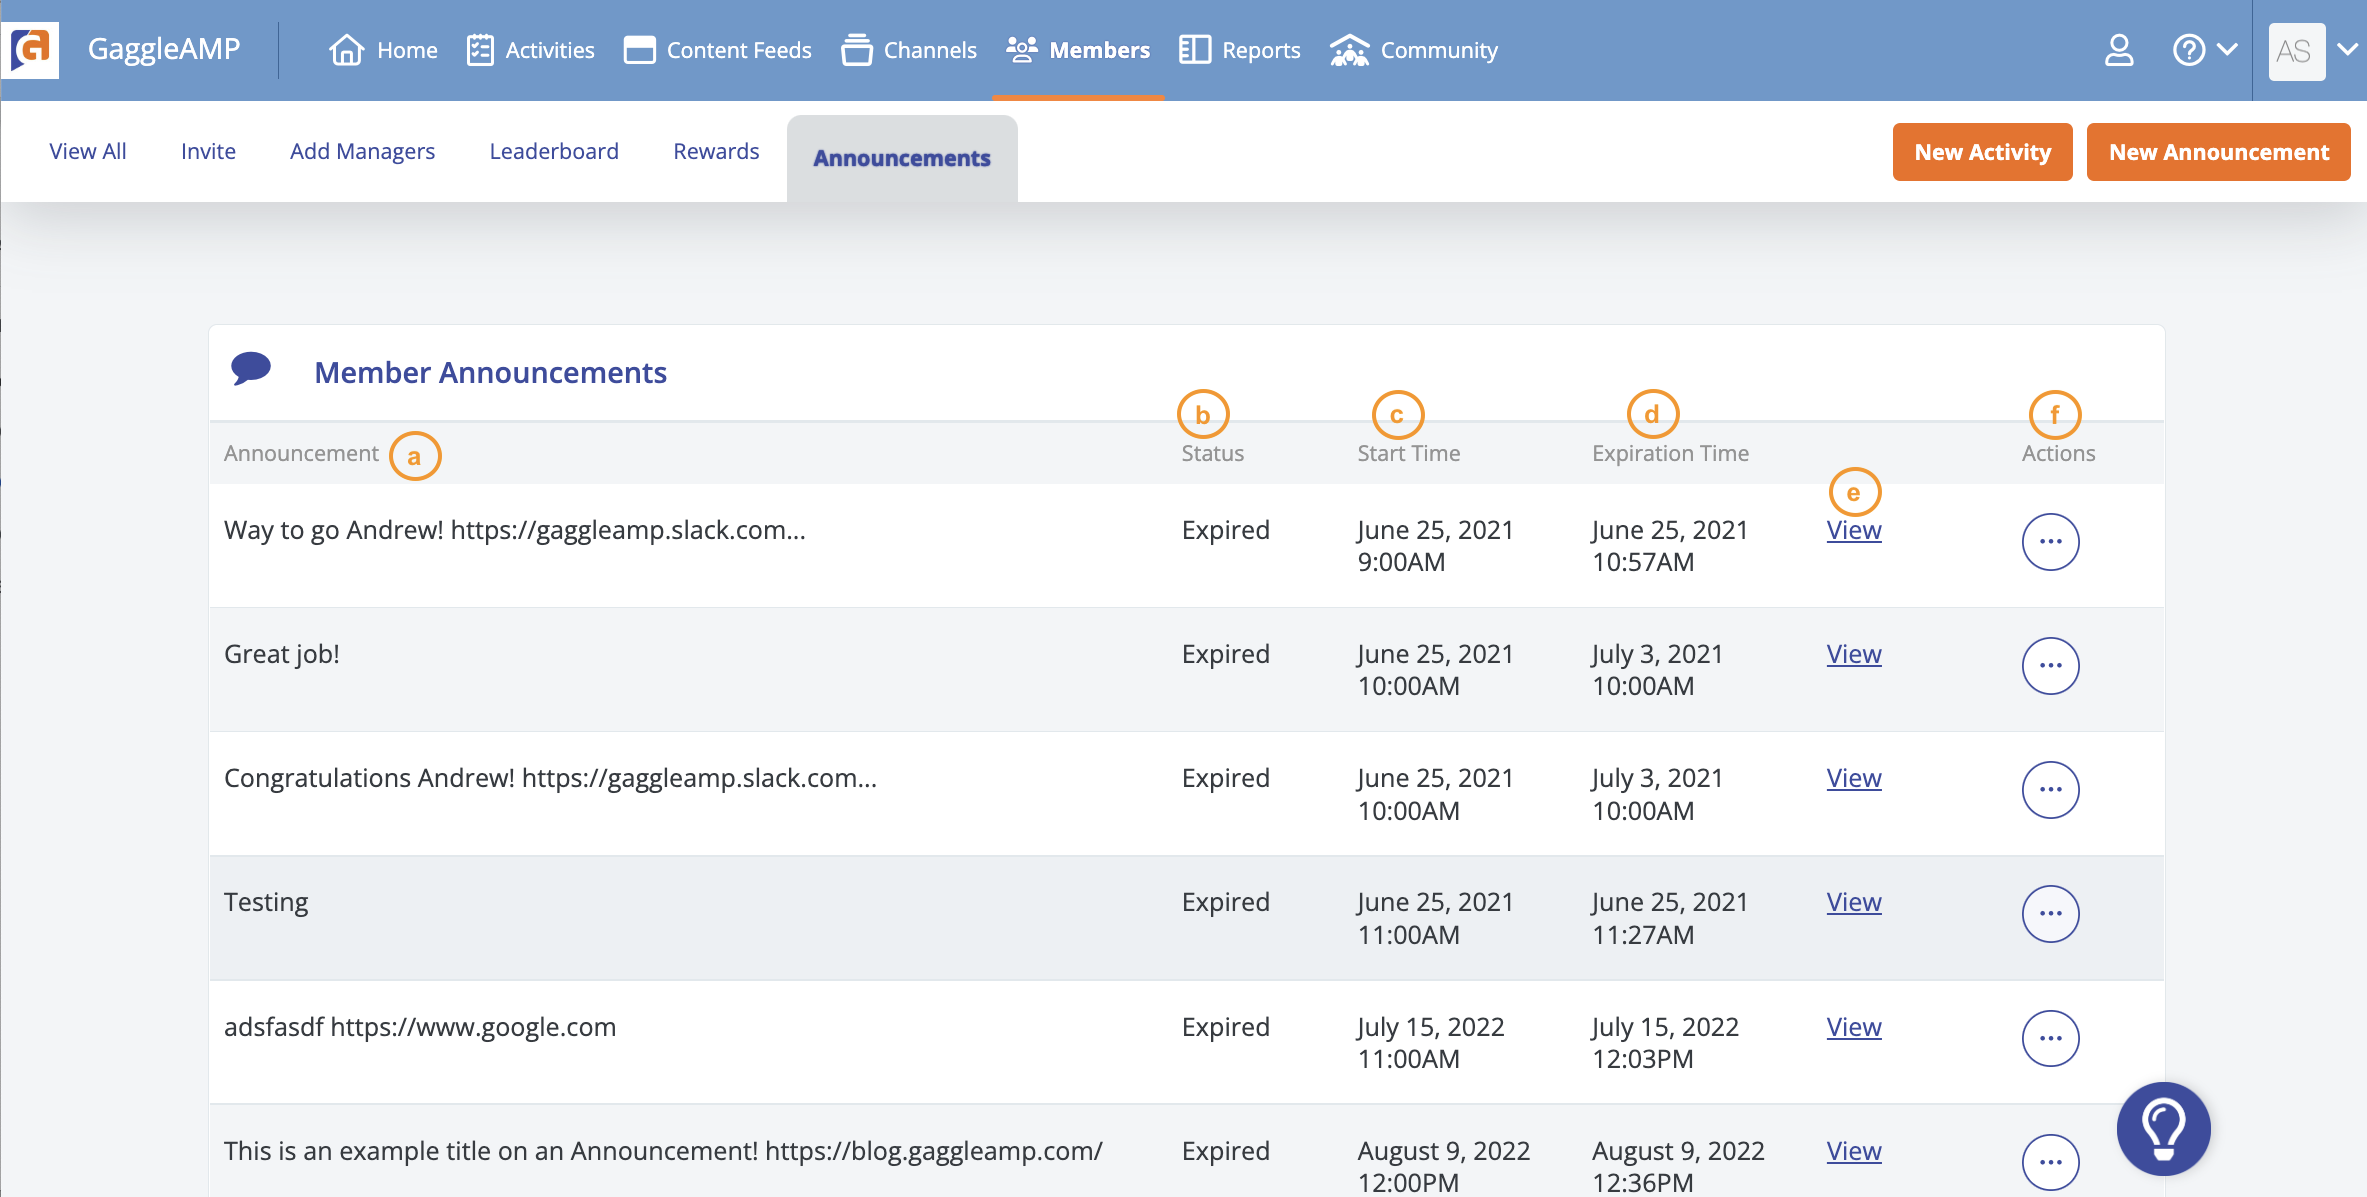Click the New Activity button
The height and width of the screenshot is (1197, 2367).
1982,152
